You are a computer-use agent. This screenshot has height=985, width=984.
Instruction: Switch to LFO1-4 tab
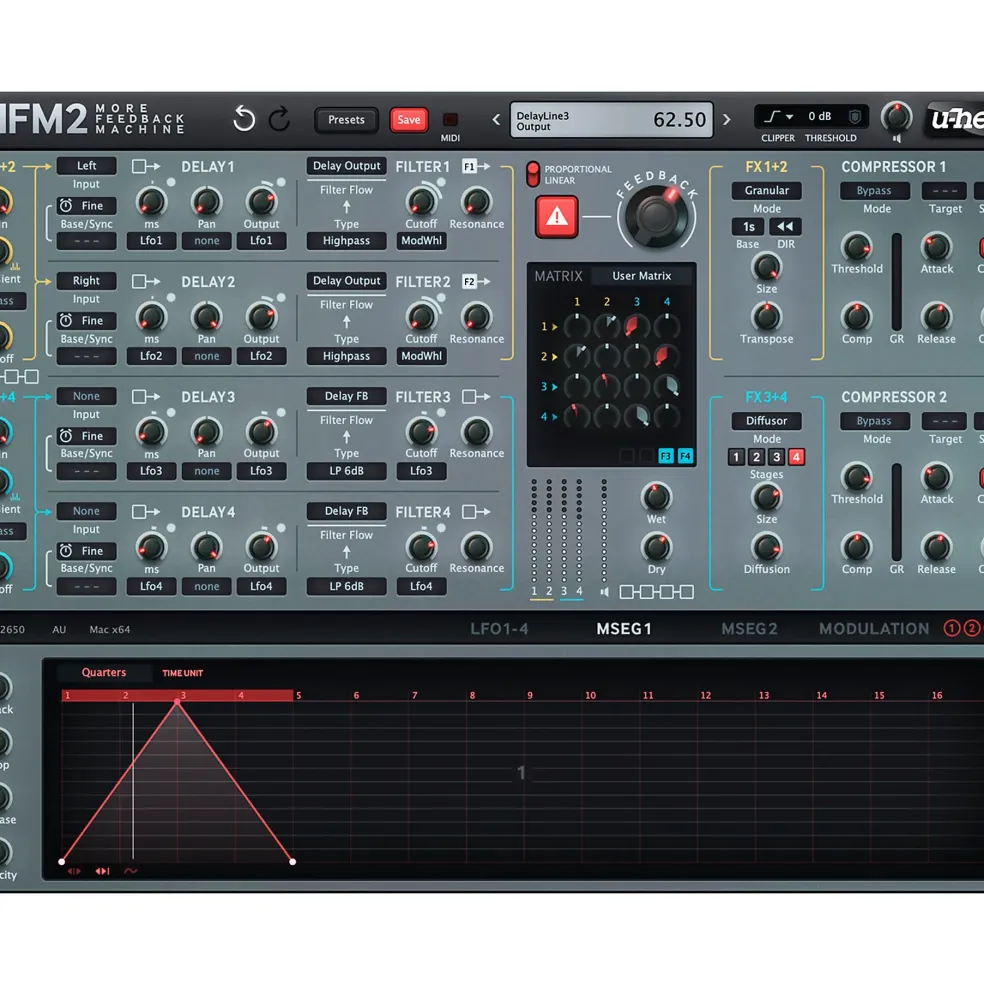tap(500, 629)
